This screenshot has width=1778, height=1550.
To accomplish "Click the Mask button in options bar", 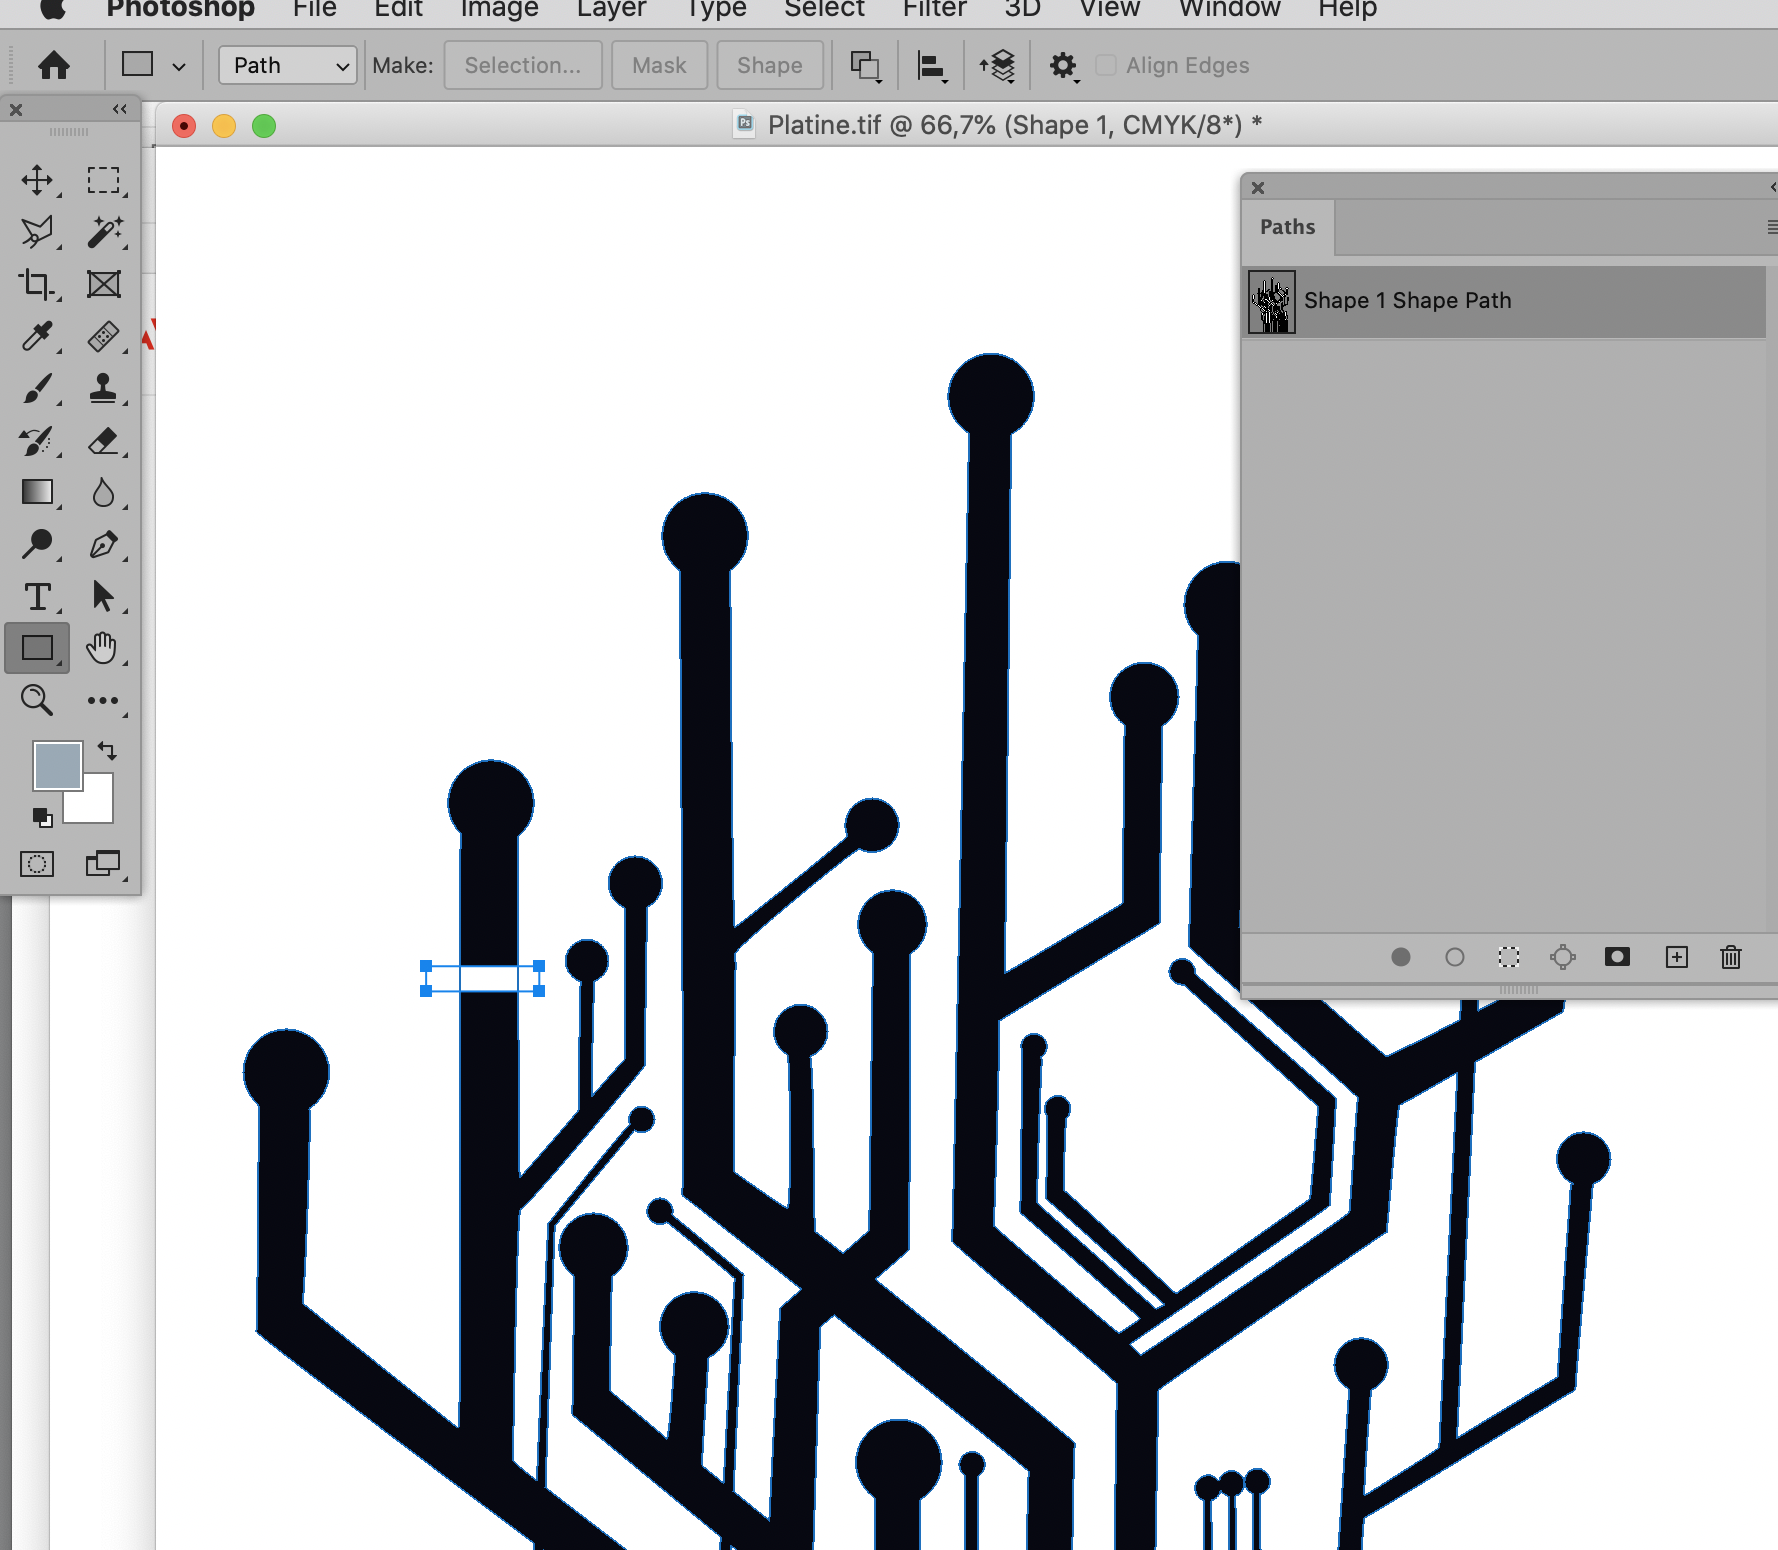I will pyautogui.click(x=659, y=65).
